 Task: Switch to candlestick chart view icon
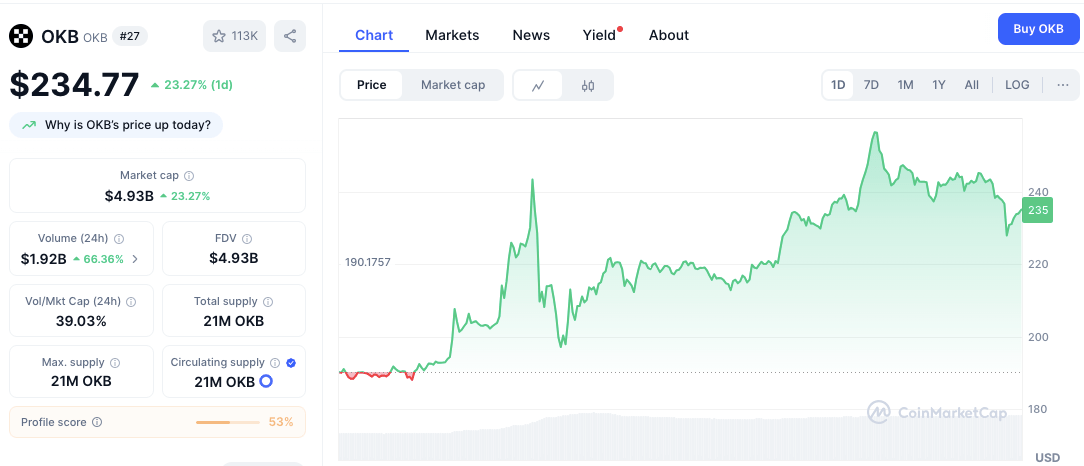point(588,86)
